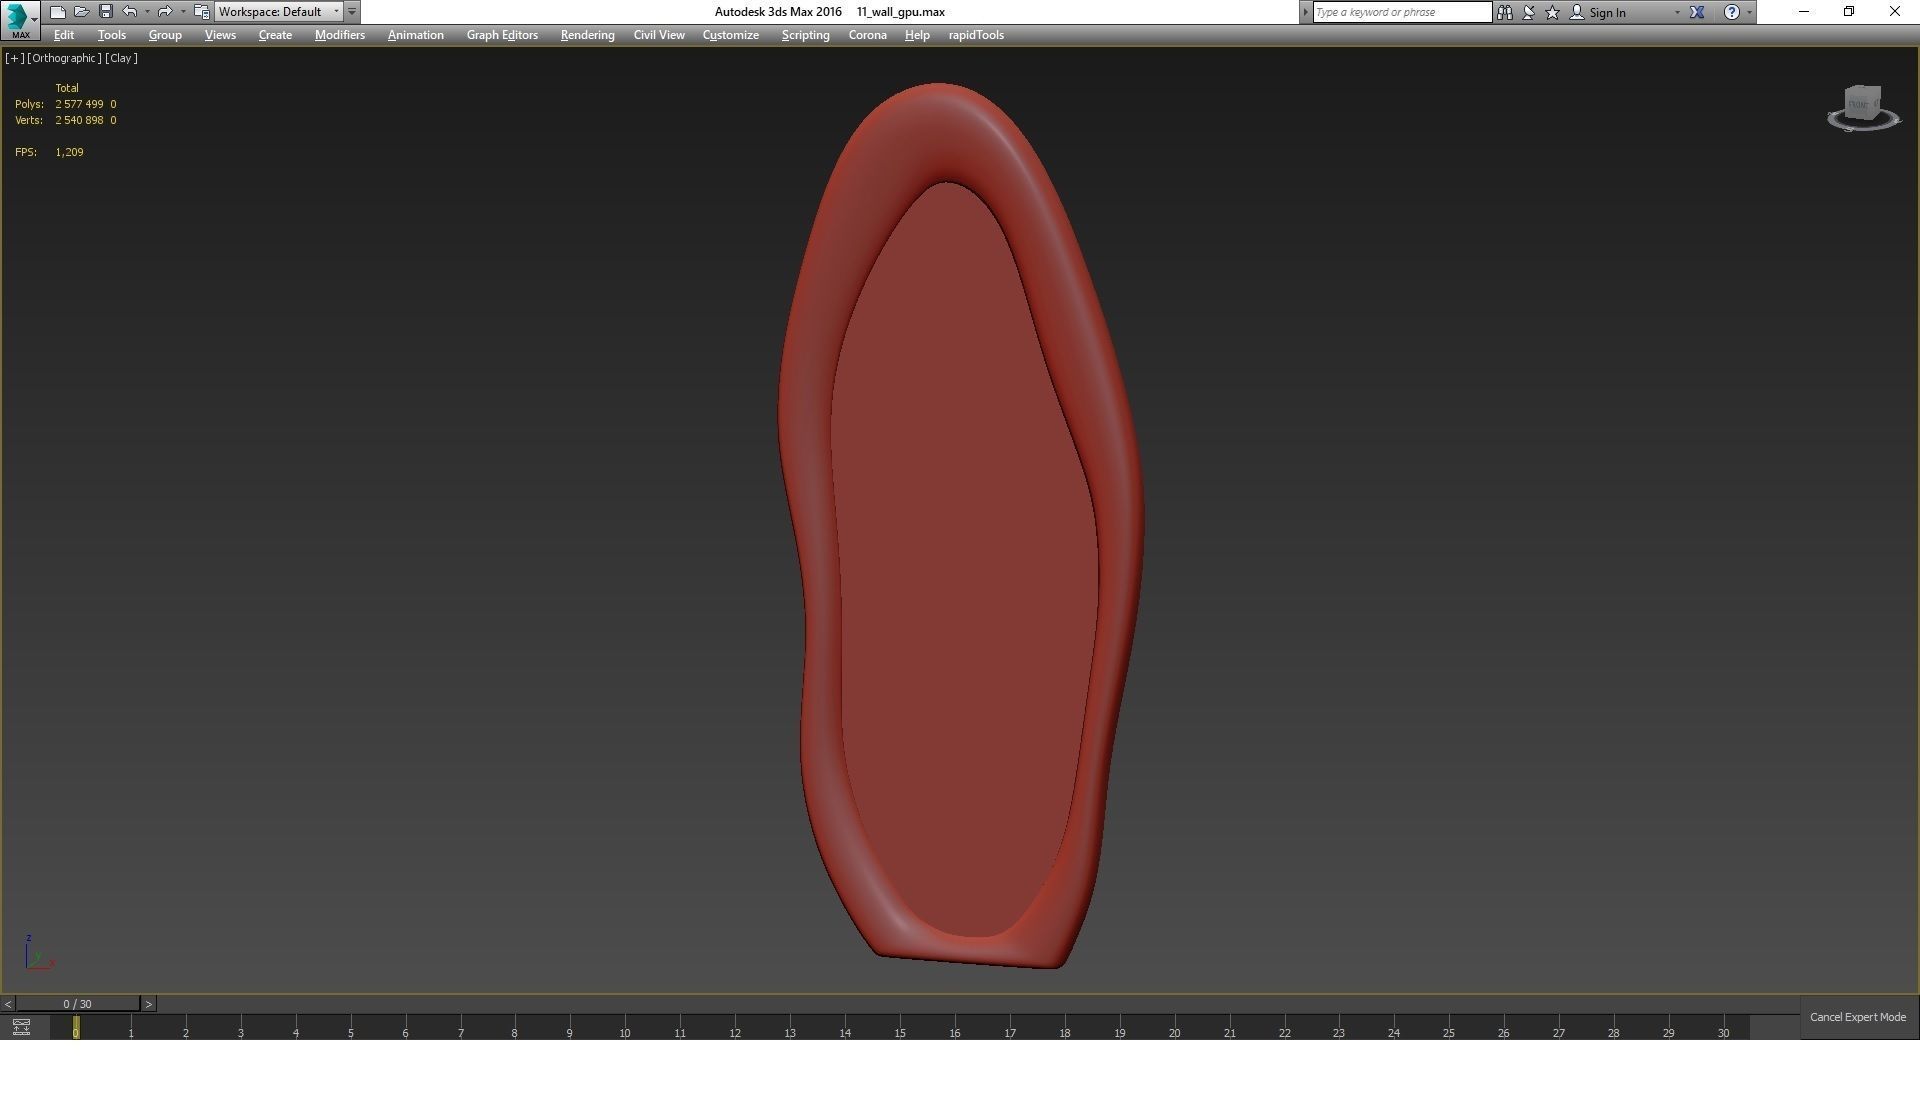The width and height of the screenshot is (1920, 1116).
Task: Open the Rendering menu
Action: [x=587, y=35]
